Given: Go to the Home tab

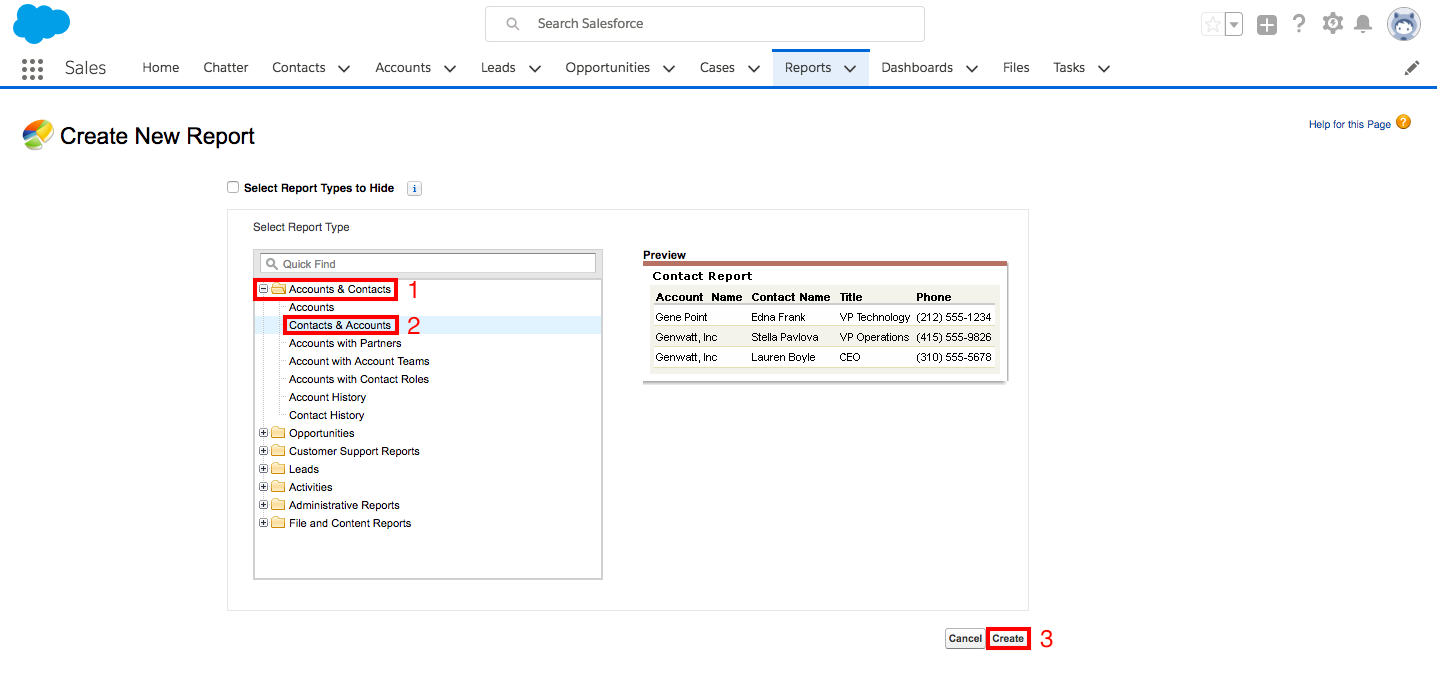Looking at the screenshot, I should click(x=161, y=68).
